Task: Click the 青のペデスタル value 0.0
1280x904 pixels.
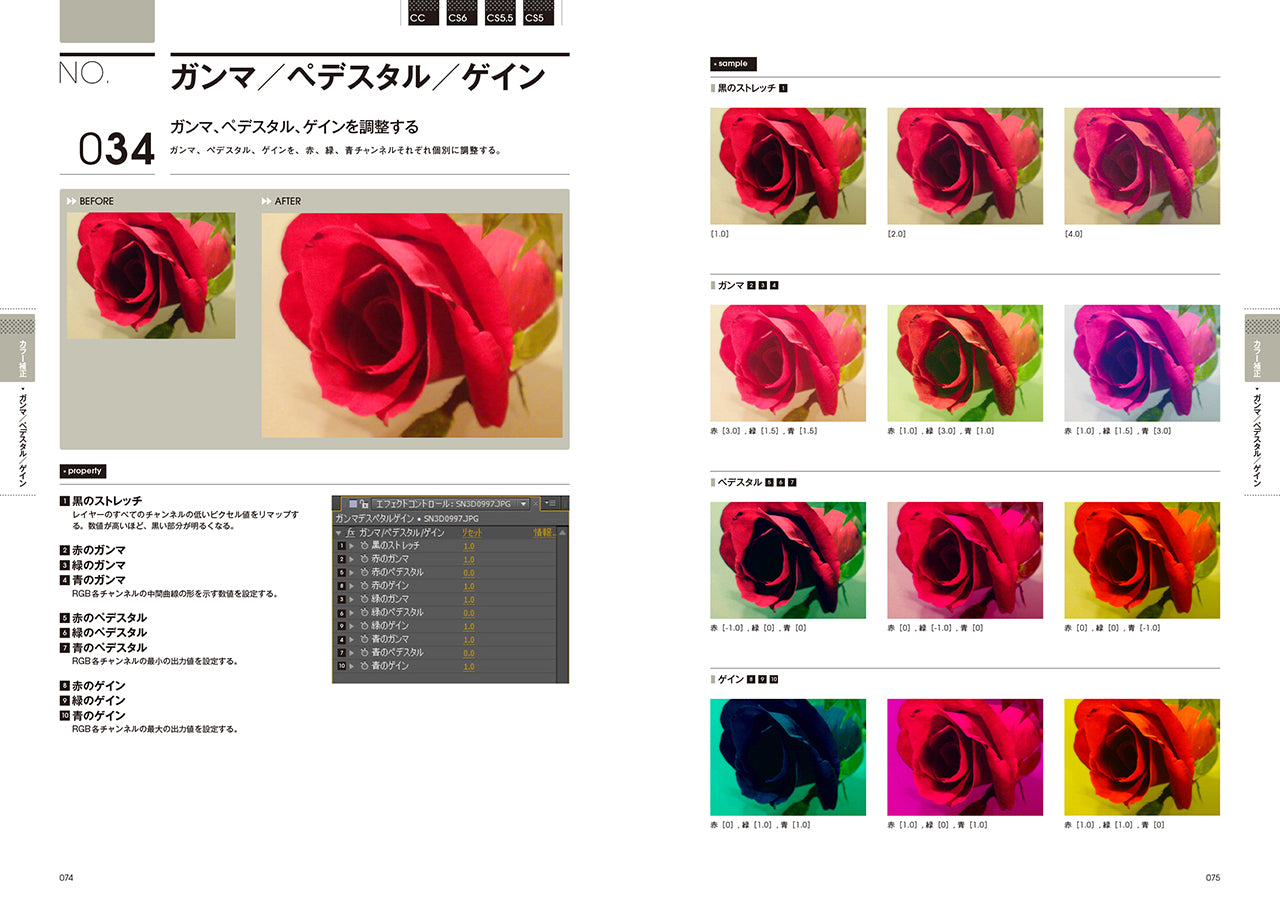Action: 469,653
